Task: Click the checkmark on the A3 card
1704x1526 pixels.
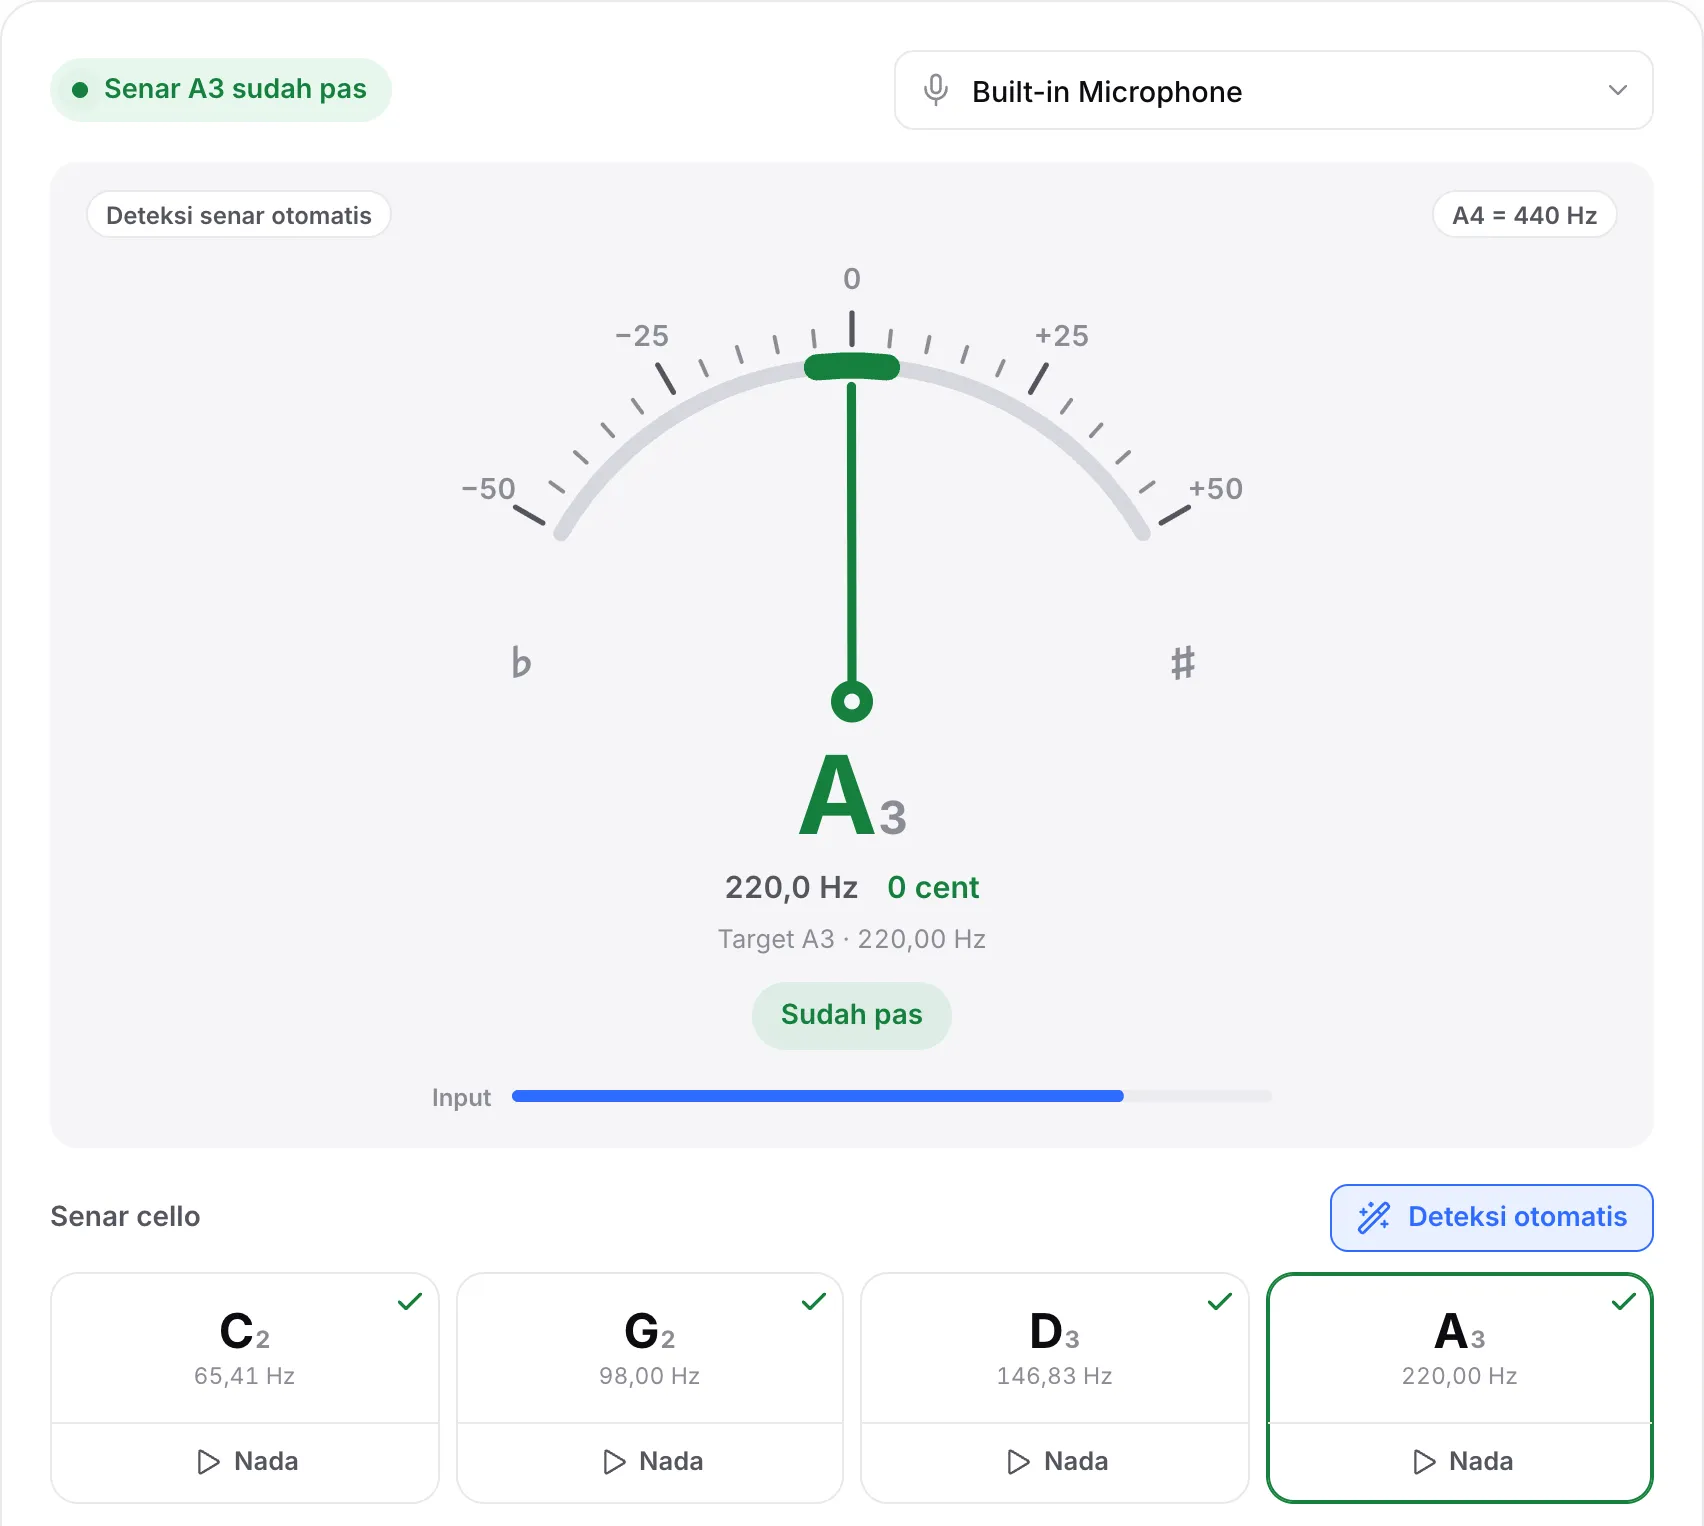Action: click(1624, 1301)
